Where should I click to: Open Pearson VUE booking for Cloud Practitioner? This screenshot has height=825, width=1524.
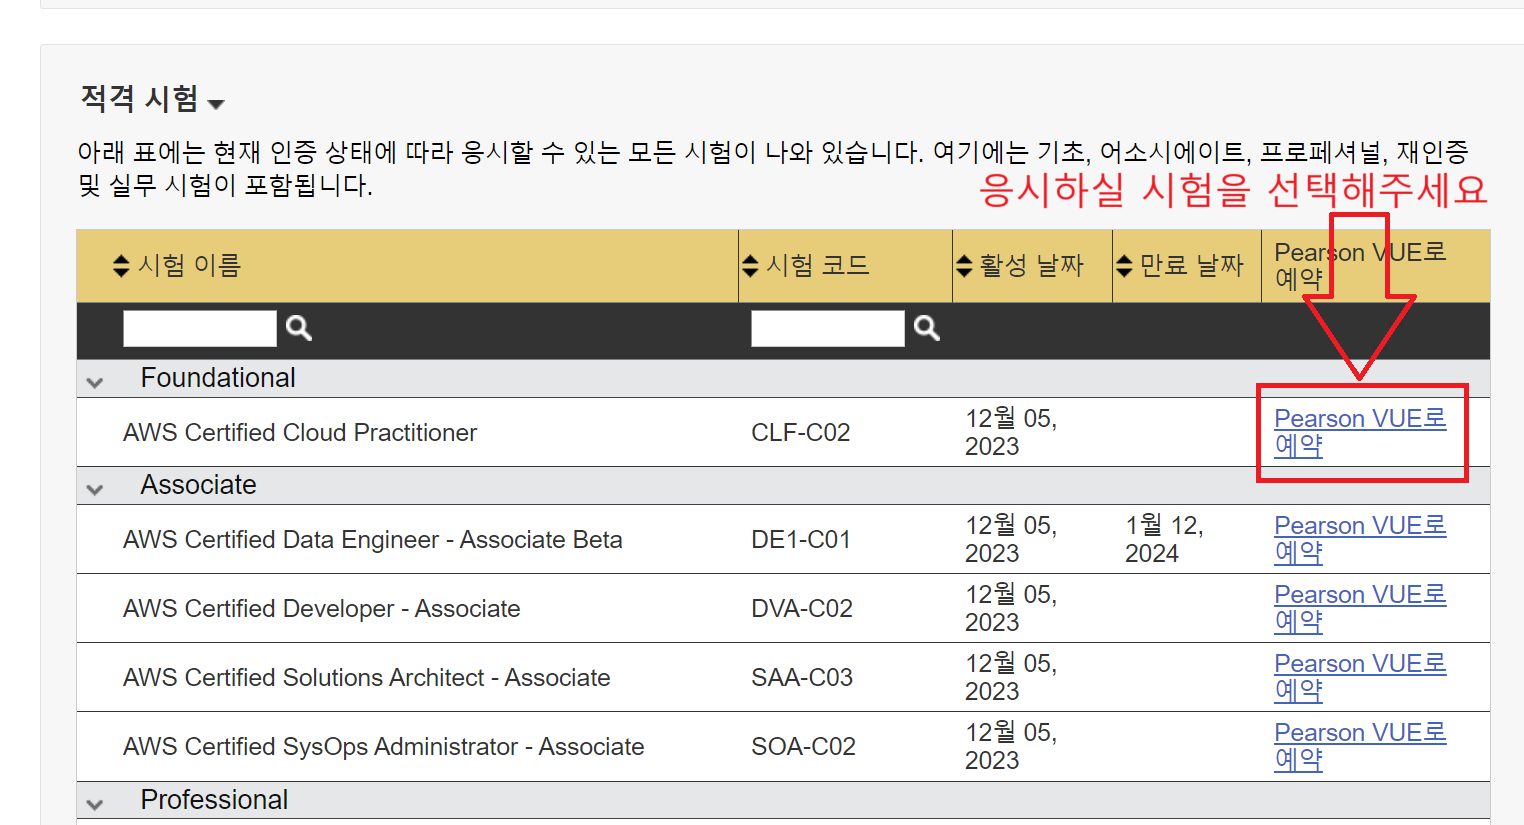tap(1360, 432)
